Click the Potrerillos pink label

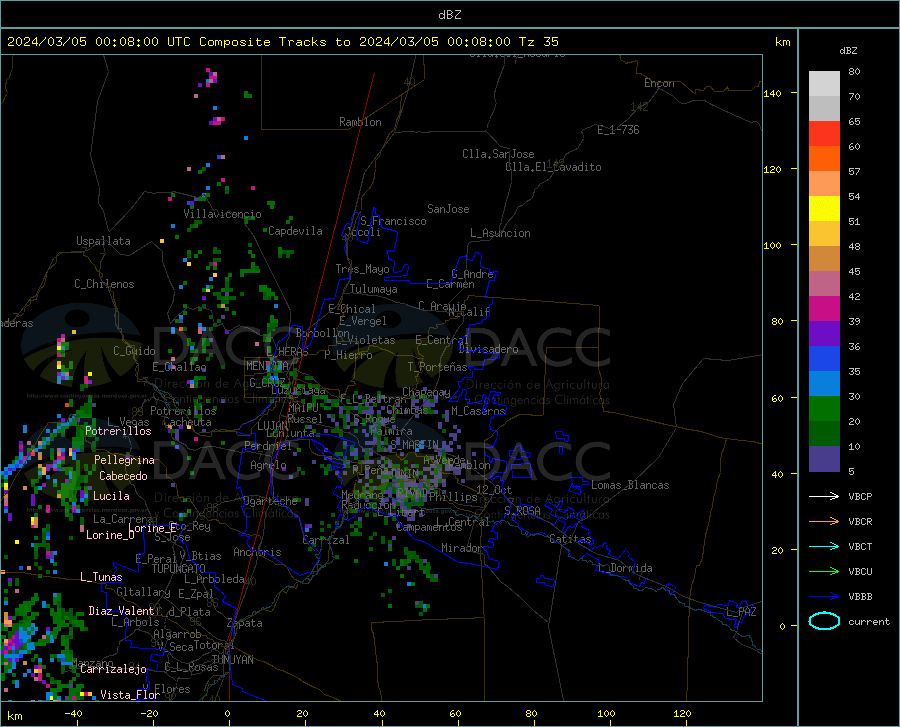tap(118, 431)
